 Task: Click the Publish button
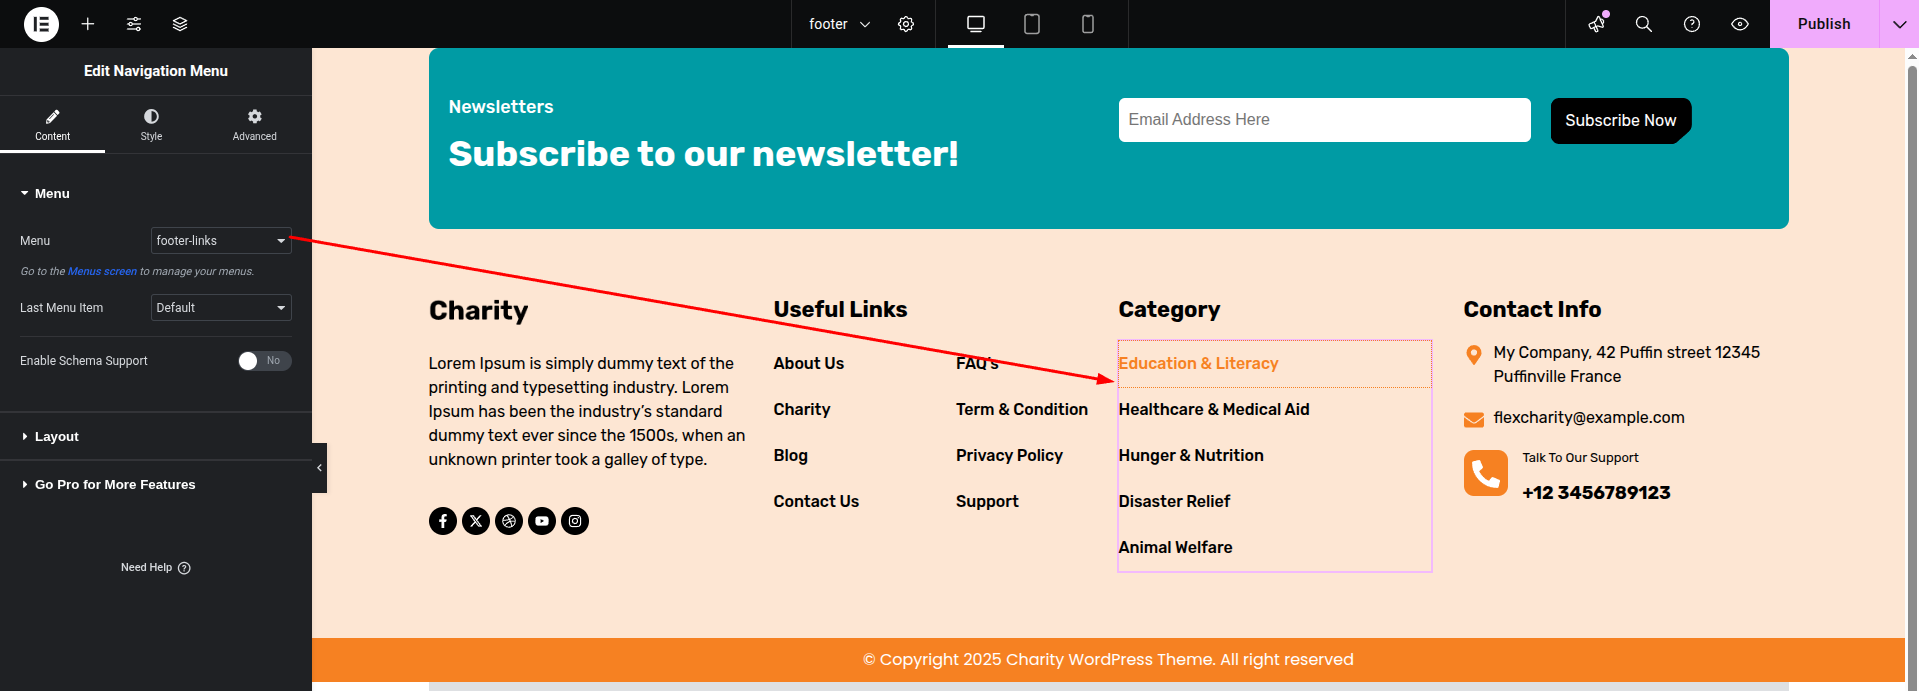pos(1823,24)
